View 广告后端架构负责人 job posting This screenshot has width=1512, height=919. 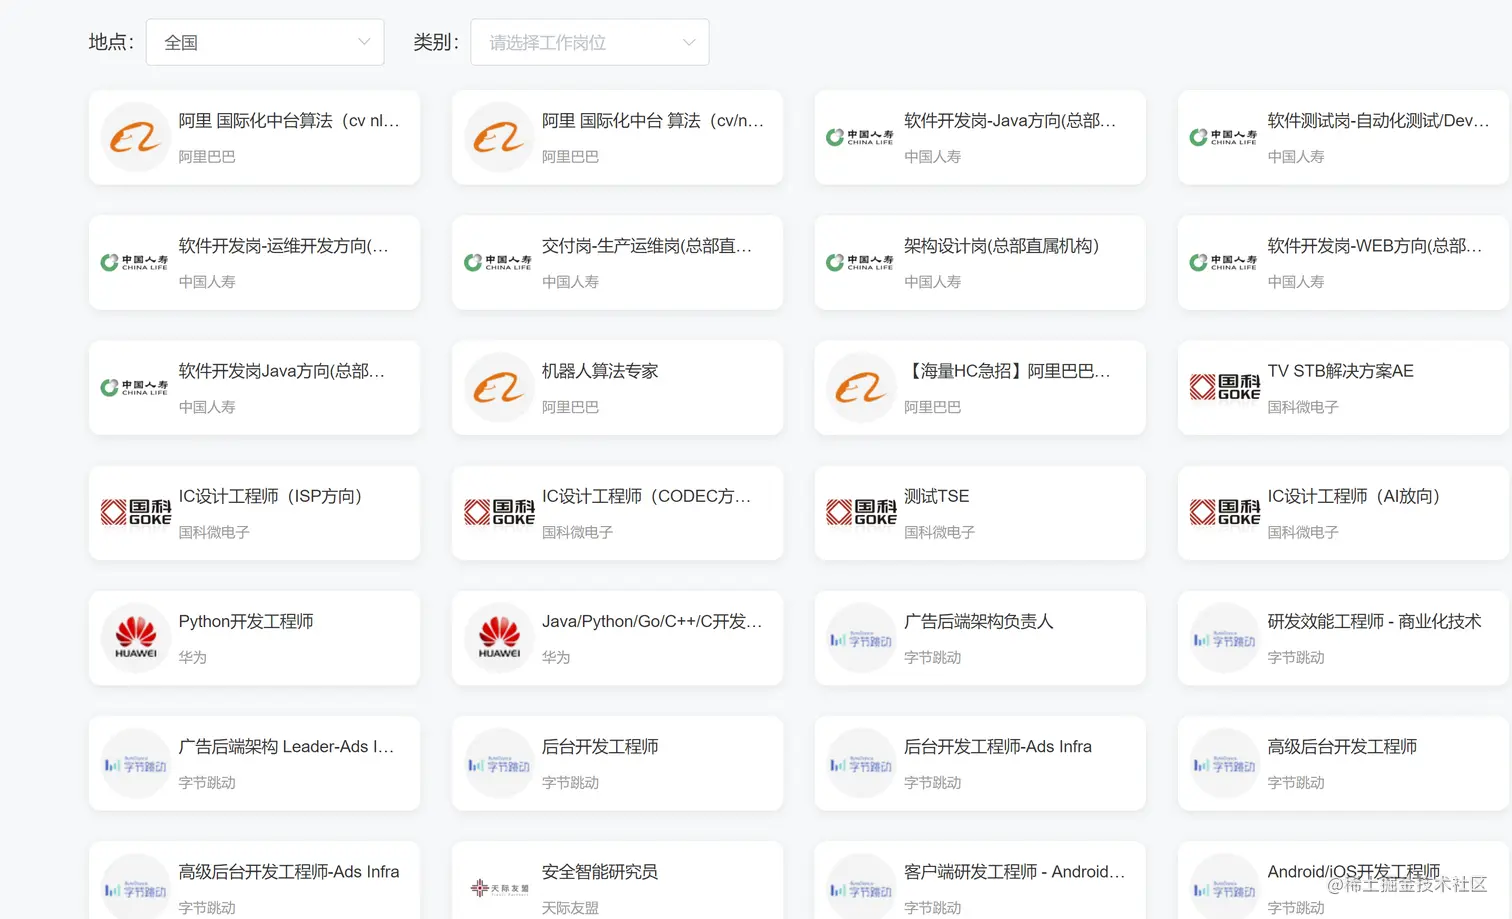[978, 622]
